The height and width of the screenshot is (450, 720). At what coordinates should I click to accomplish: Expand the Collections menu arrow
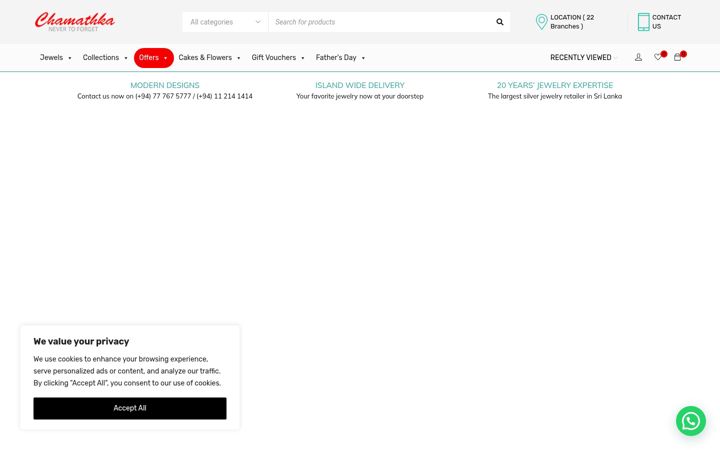(x=126, y=58)
